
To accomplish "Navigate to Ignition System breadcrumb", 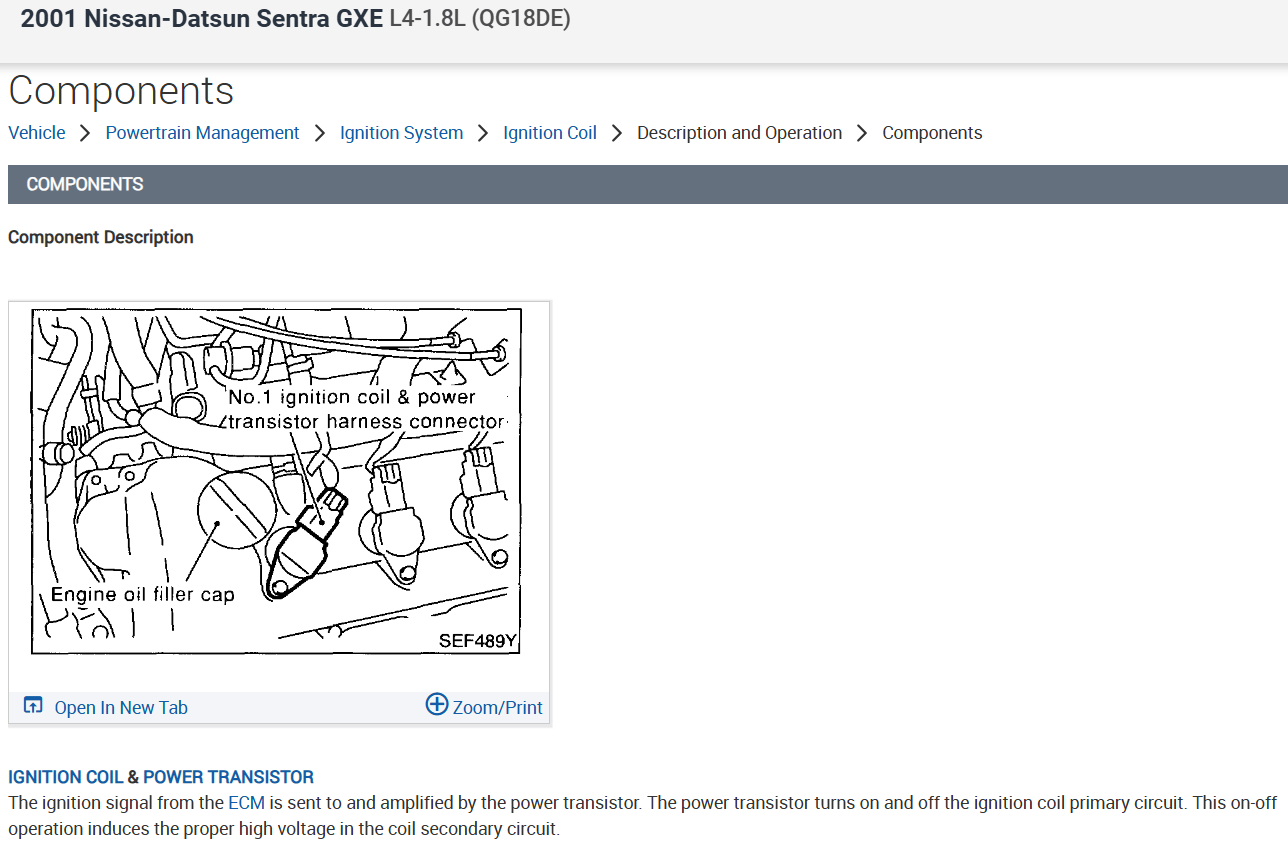I will (401, 133).
